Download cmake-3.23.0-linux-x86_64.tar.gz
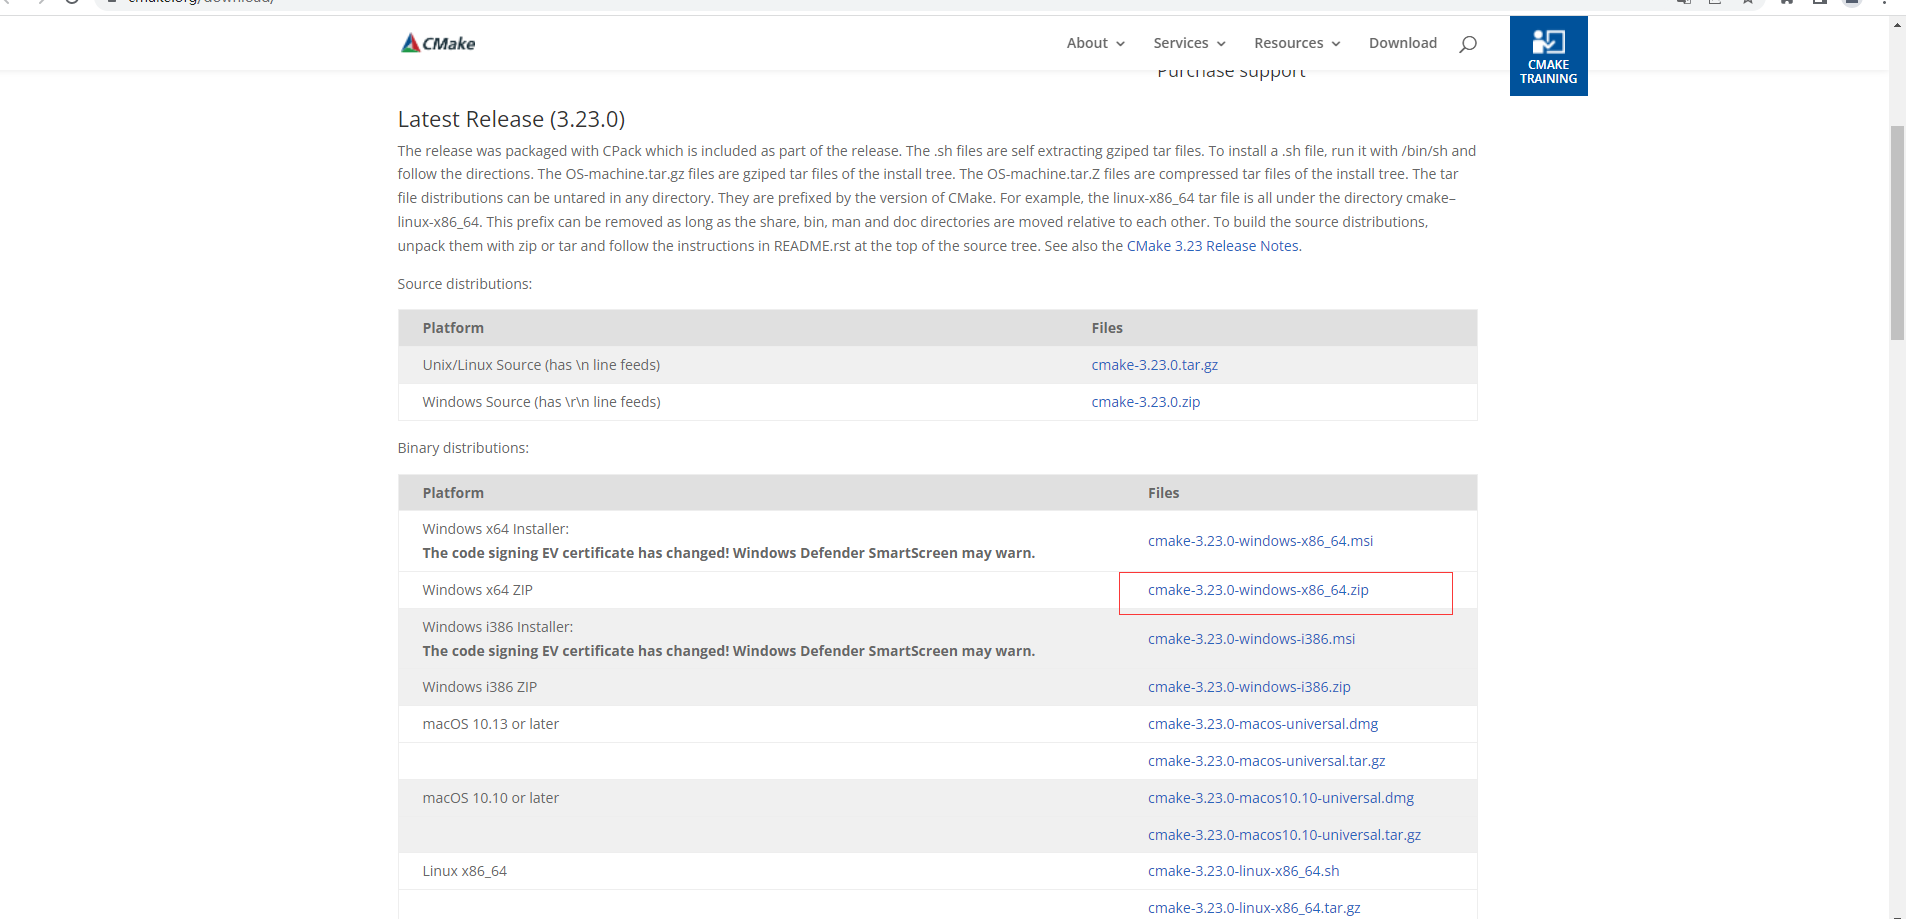 click(1254, 908)
